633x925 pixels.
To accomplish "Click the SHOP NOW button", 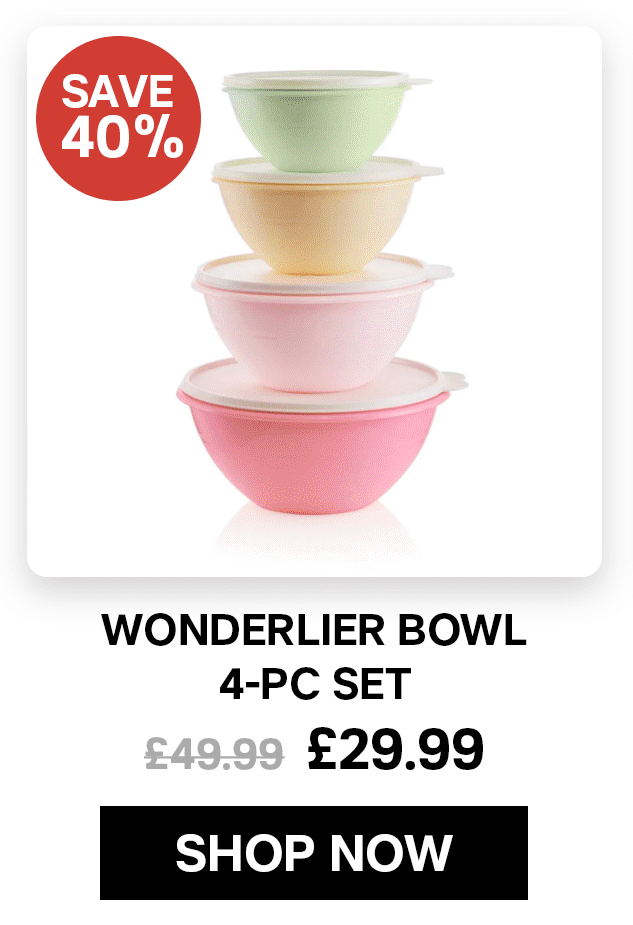I will pyautogui.click(x=314, y=852).
